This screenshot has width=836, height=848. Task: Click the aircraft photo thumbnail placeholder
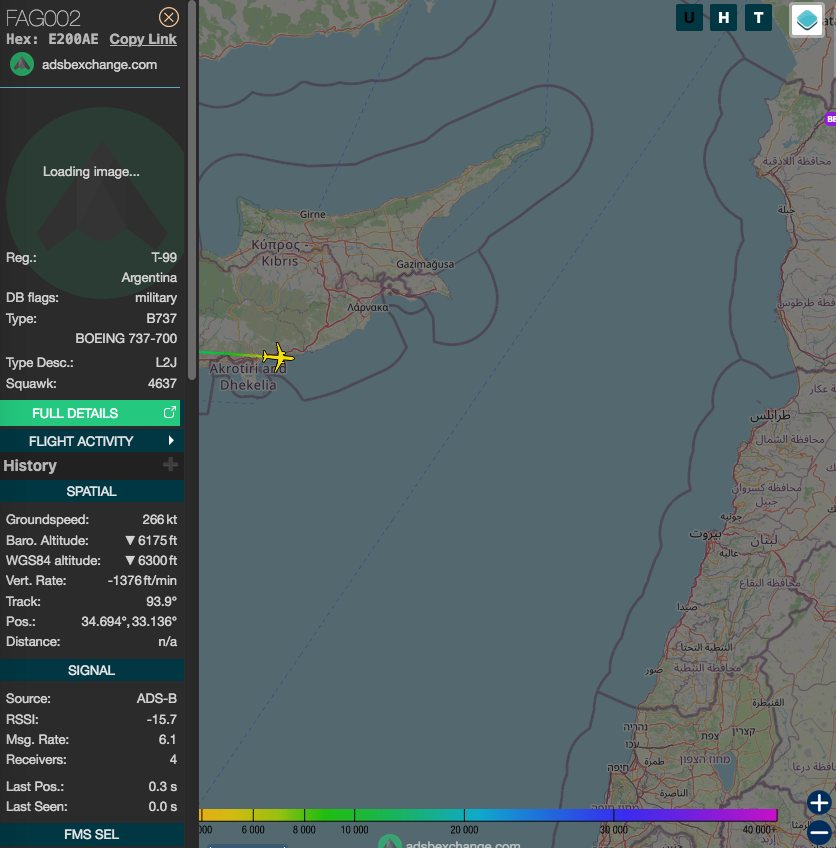(x=95, y=203)
